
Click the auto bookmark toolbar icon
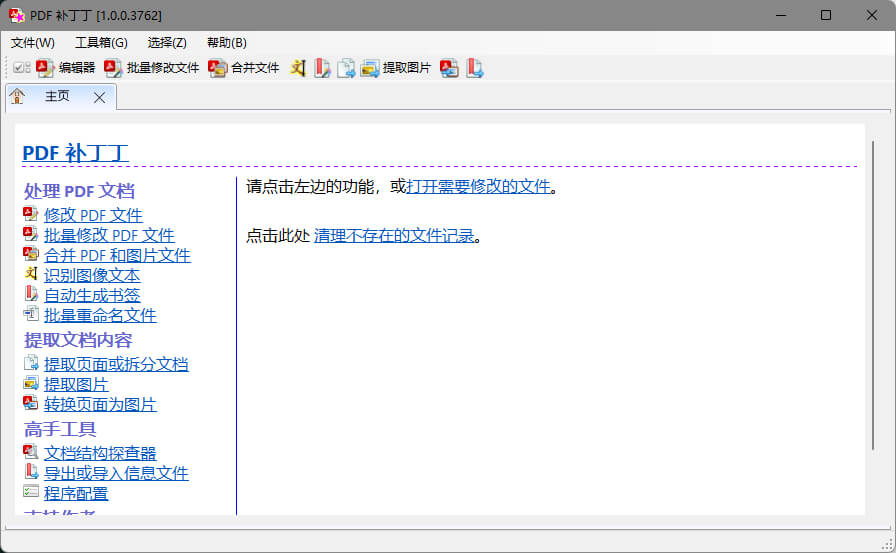coord(322,68)
